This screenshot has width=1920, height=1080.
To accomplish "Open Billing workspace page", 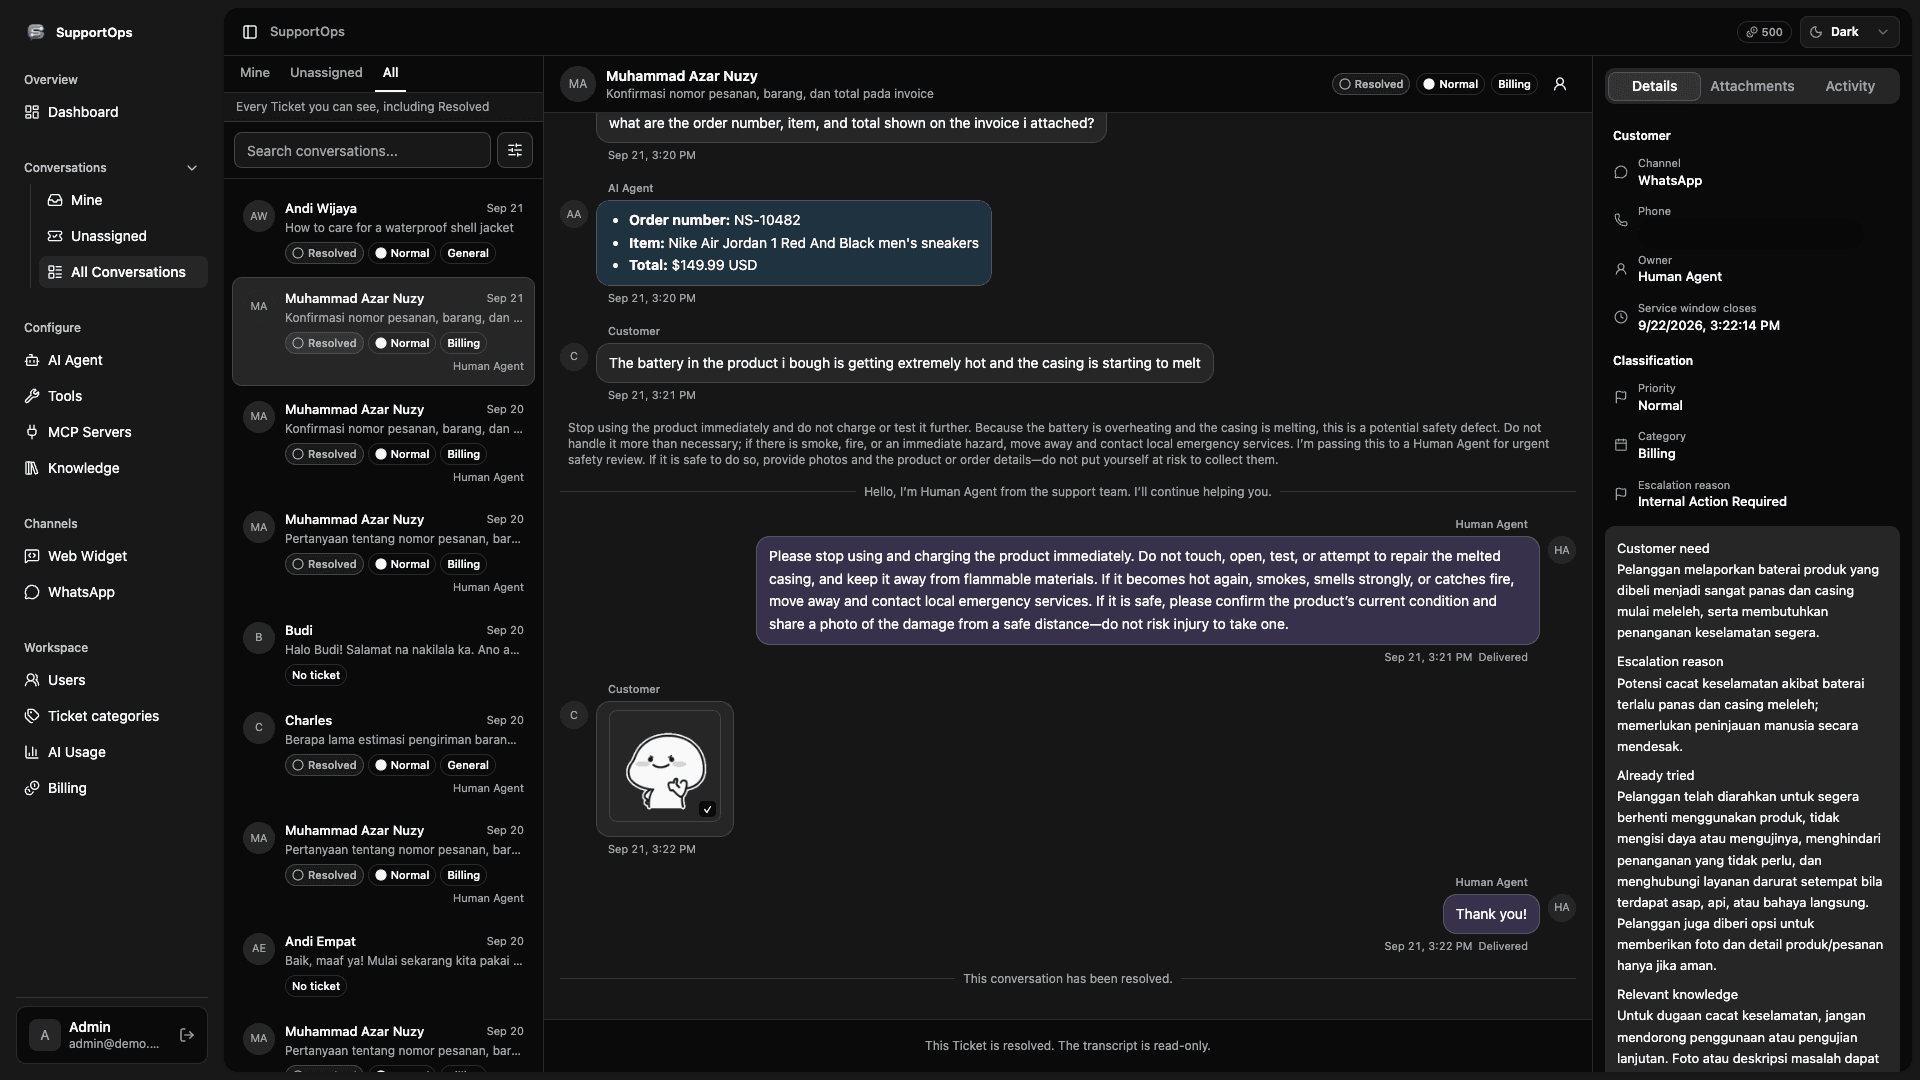I will point(112,788).
